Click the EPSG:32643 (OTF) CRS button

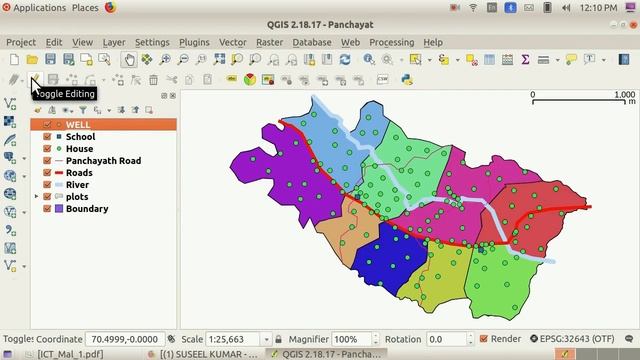tap(572, 339)
